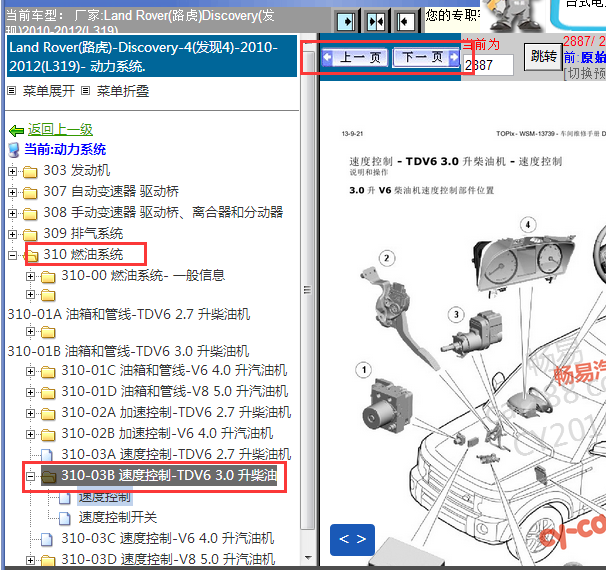
Task: Click the 菜单展开 menu expand icon
Action: pyautogui.click(x=12, y=91)
